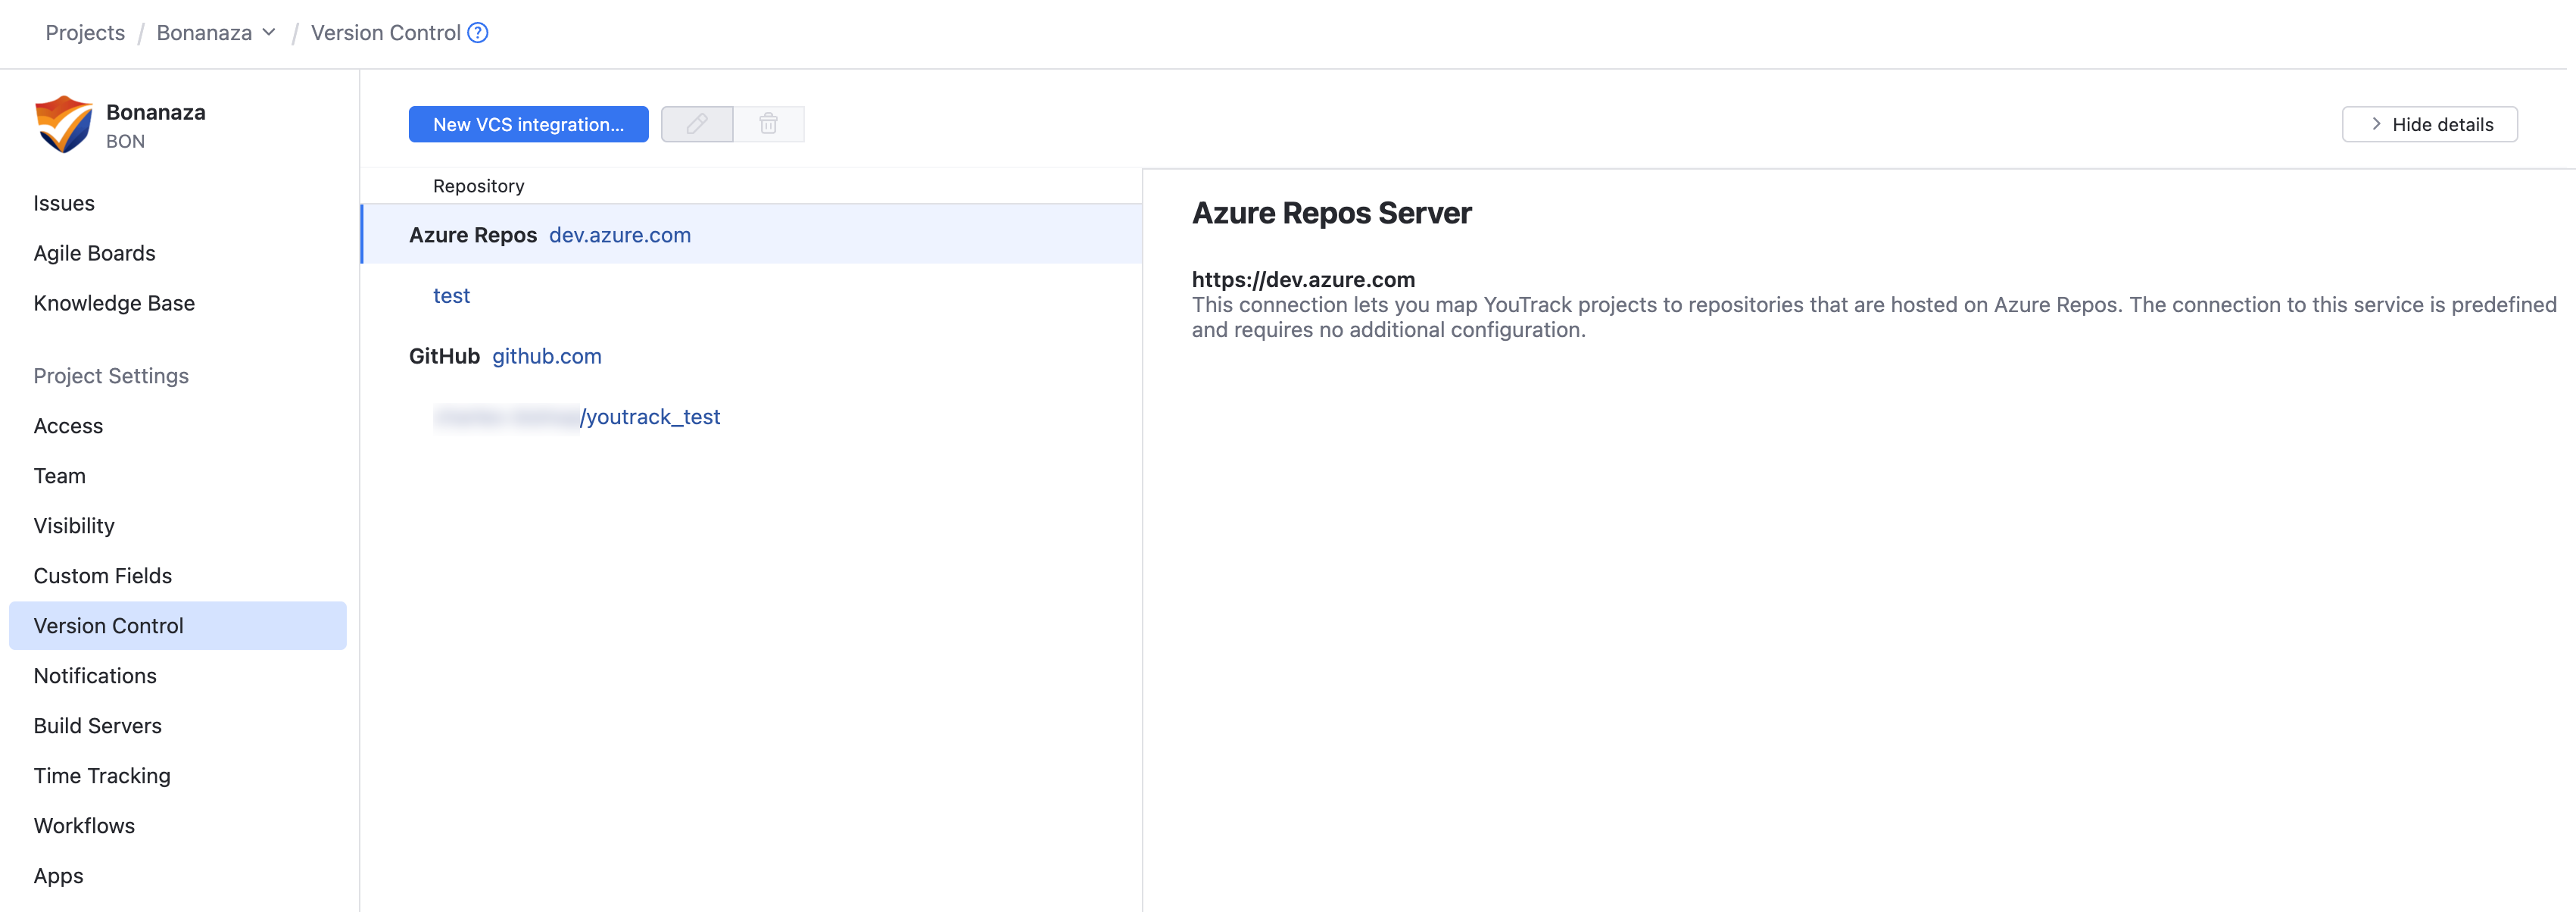Expand the Bonanaza project dropdown
This screenshot has width=2576, height=912.
tap(268, 32)
